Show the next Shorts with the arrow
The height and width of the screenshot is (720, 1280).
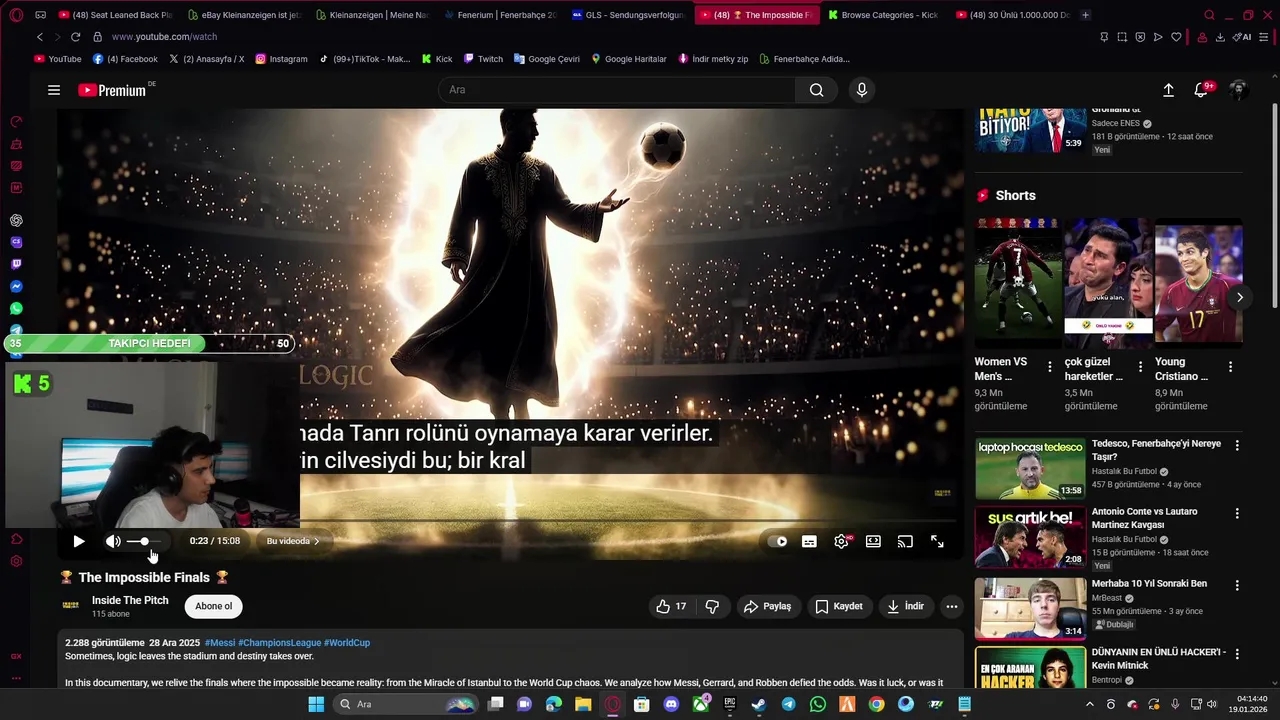1239,297
